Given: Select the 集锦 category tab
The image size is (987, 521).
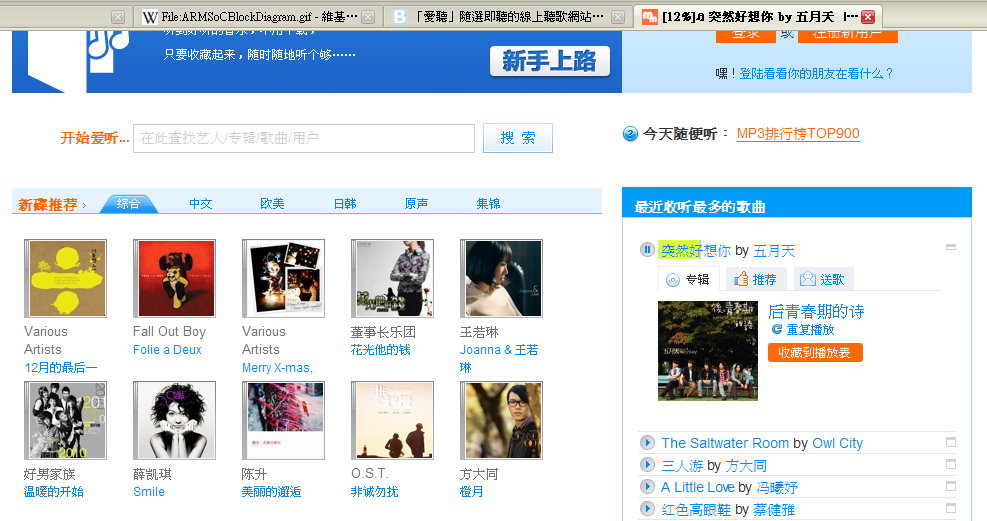Looking at the screenshot, I should click(488, 204).
